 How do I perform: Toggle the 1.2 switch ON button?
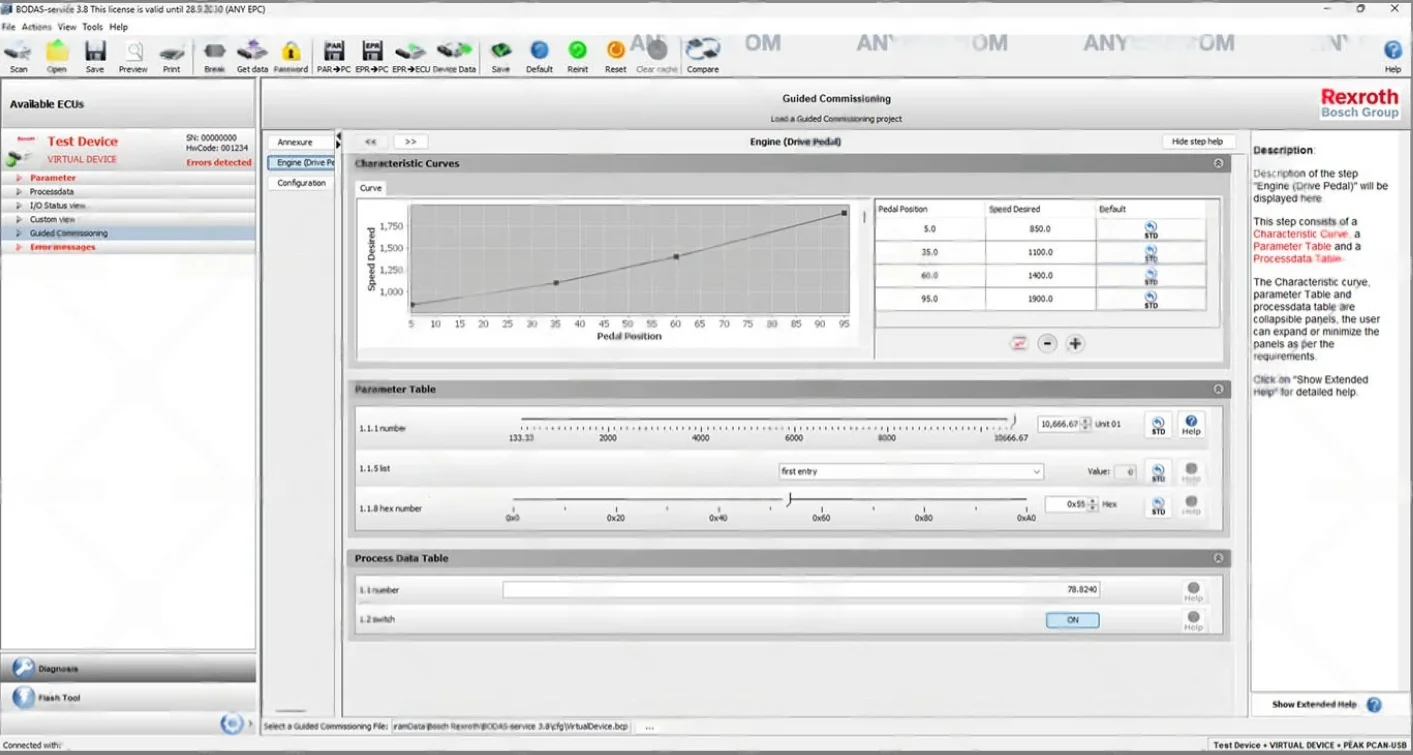1072,620
